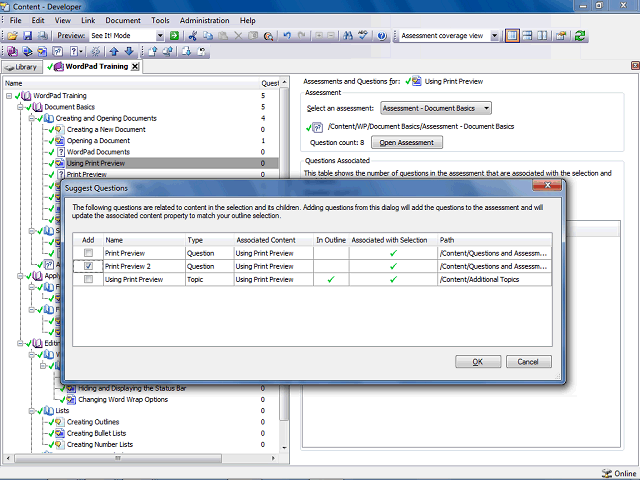Select the Print Preview 2 question name
Image resolution: width=640 pixels, height=480 pixels.
click(128, 266)
